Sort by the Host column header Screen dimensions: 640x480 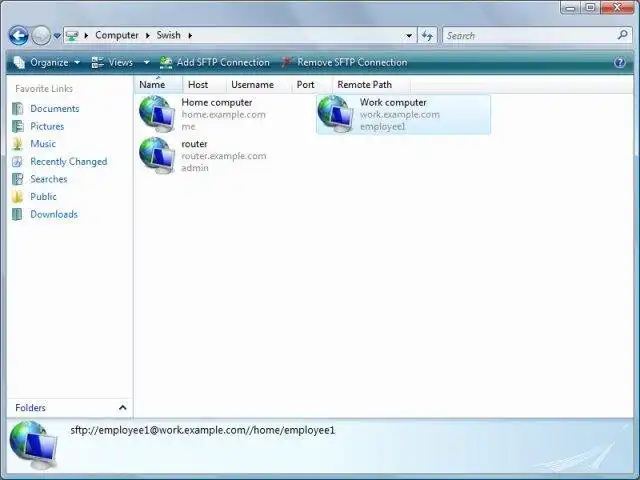pyautogui.click(x=198, y=84)
